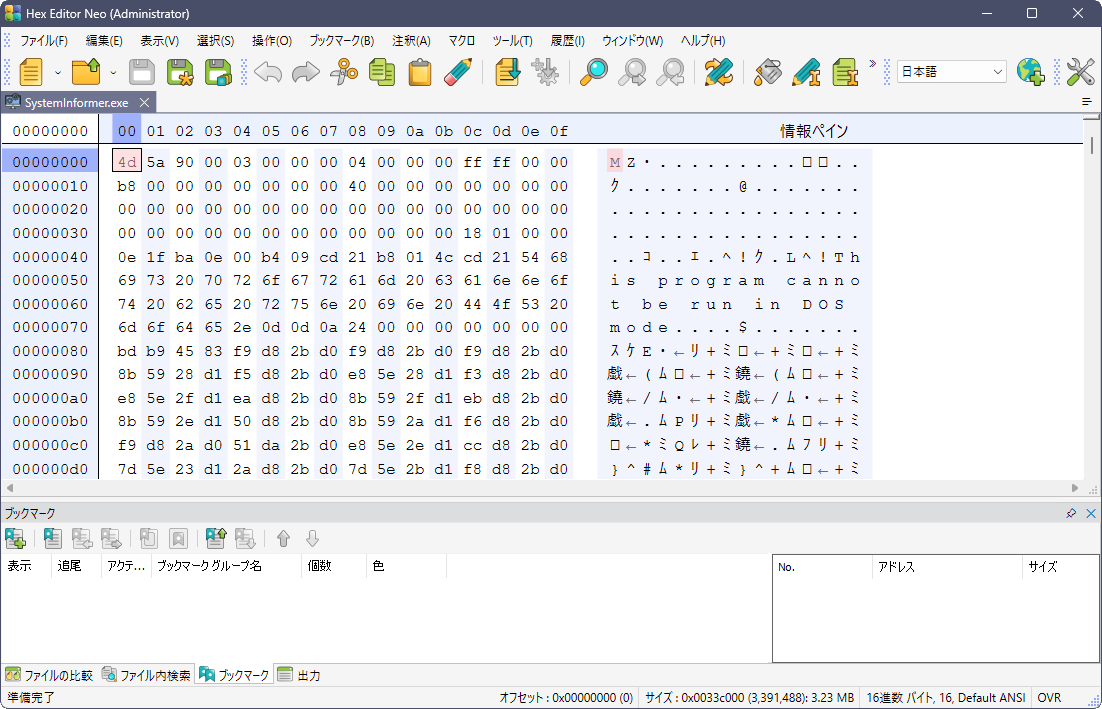Click the bookmark list icon in panel toolbar
This screenshot has width=1102, height=709.
pos(53,539)
